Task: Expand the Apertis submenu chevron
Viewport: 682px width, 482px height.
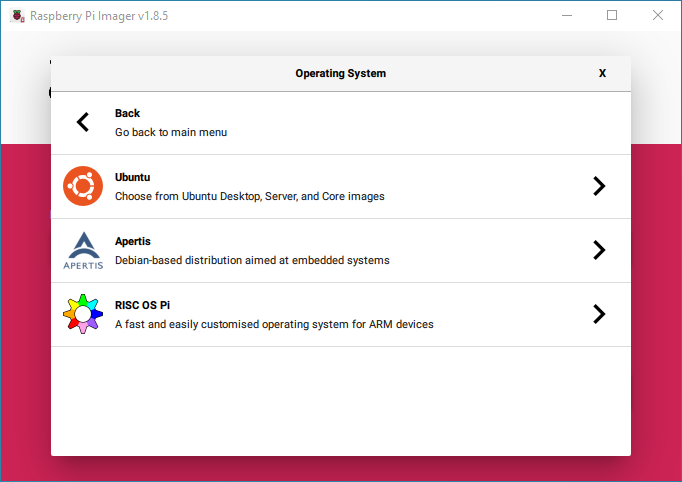Action: coord(599,250)
